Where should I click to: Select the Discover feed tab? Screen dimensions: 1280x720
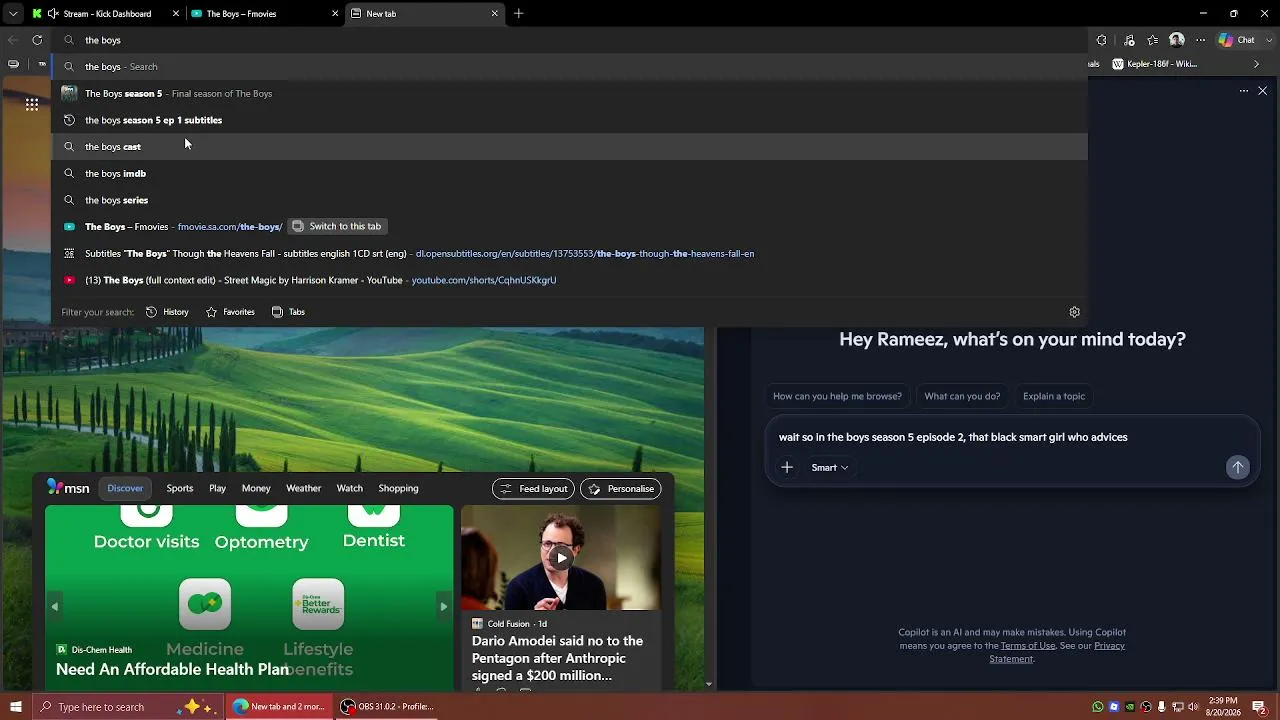(125, 488)
